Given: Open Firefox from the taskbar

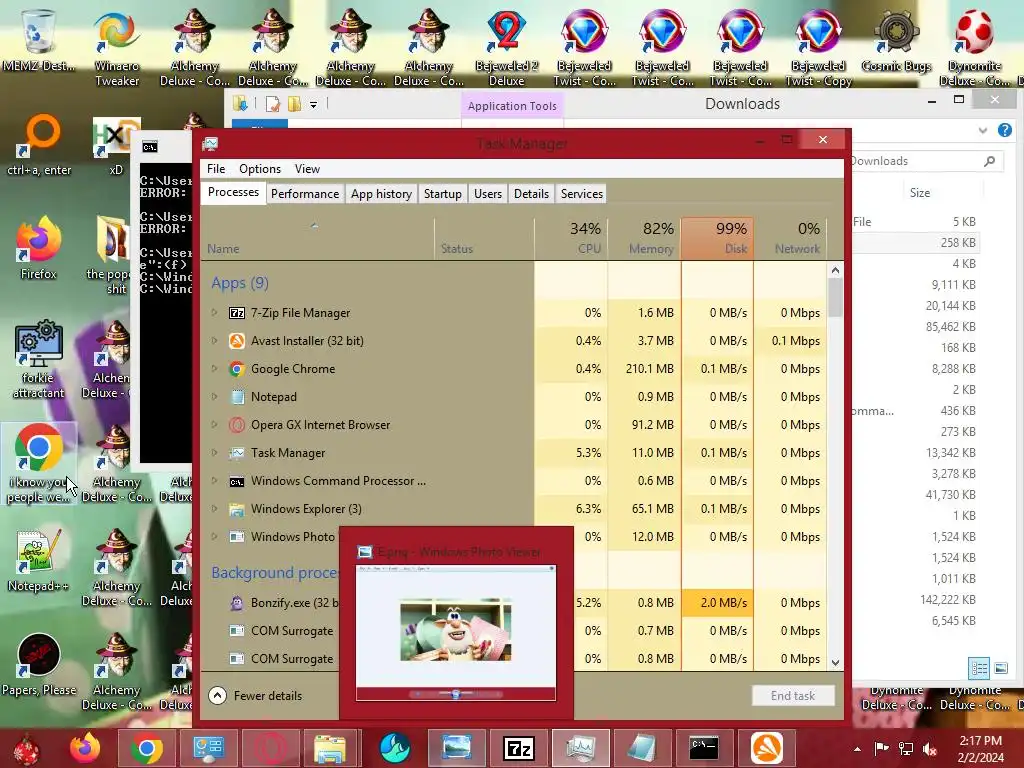Looking at the screenshot, I should [x=86, y=748].
